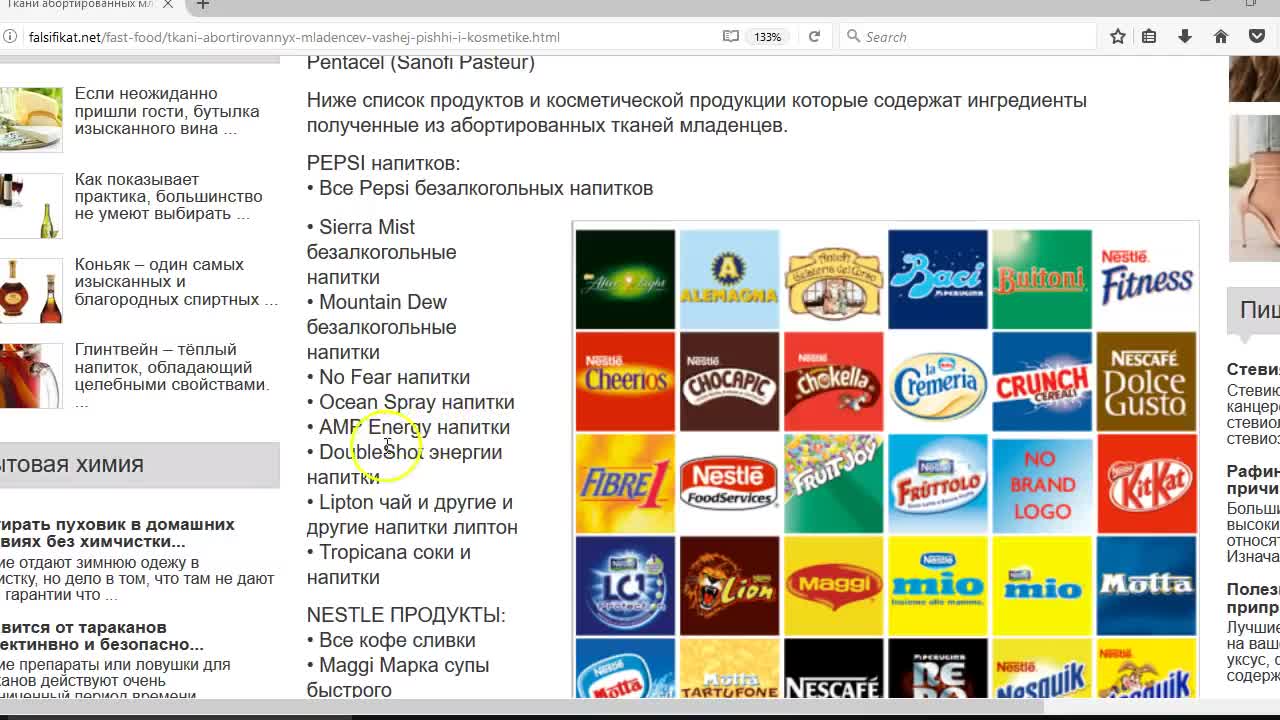
Task: Open the mulled wine thumbnail
Action: pyautogui.click(x=30, y=376)
